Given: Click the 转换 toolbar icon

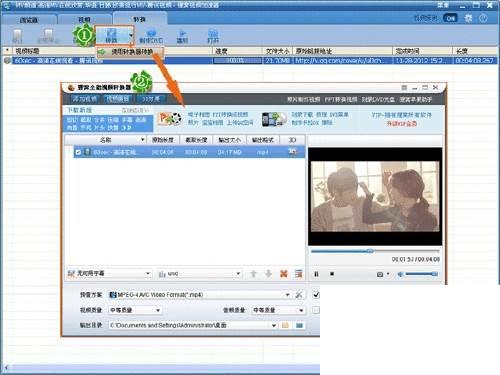Looking at the screenshot, I should coord(111,35).
